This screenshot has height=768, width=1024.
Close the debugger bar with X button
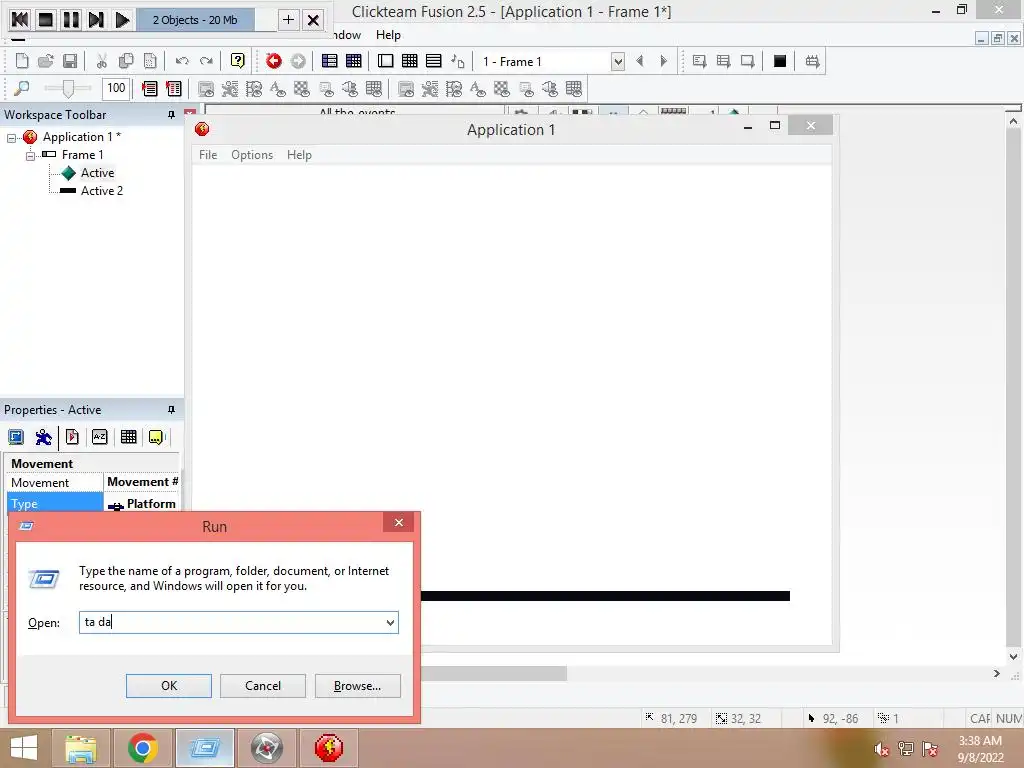pyautogui.click(x=313, y=20)
